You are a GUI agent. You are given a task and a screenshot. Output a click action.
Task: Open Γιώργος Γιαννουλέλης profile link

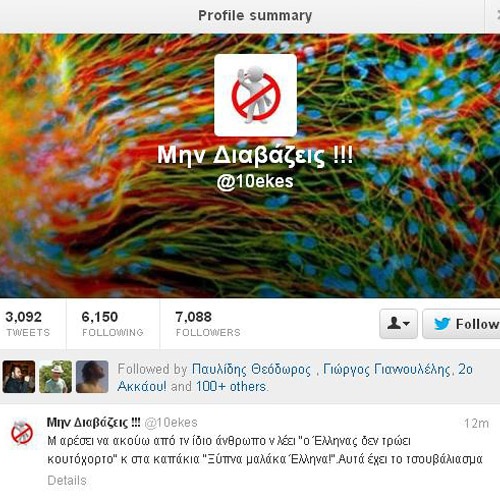click(x=387, y=369)
